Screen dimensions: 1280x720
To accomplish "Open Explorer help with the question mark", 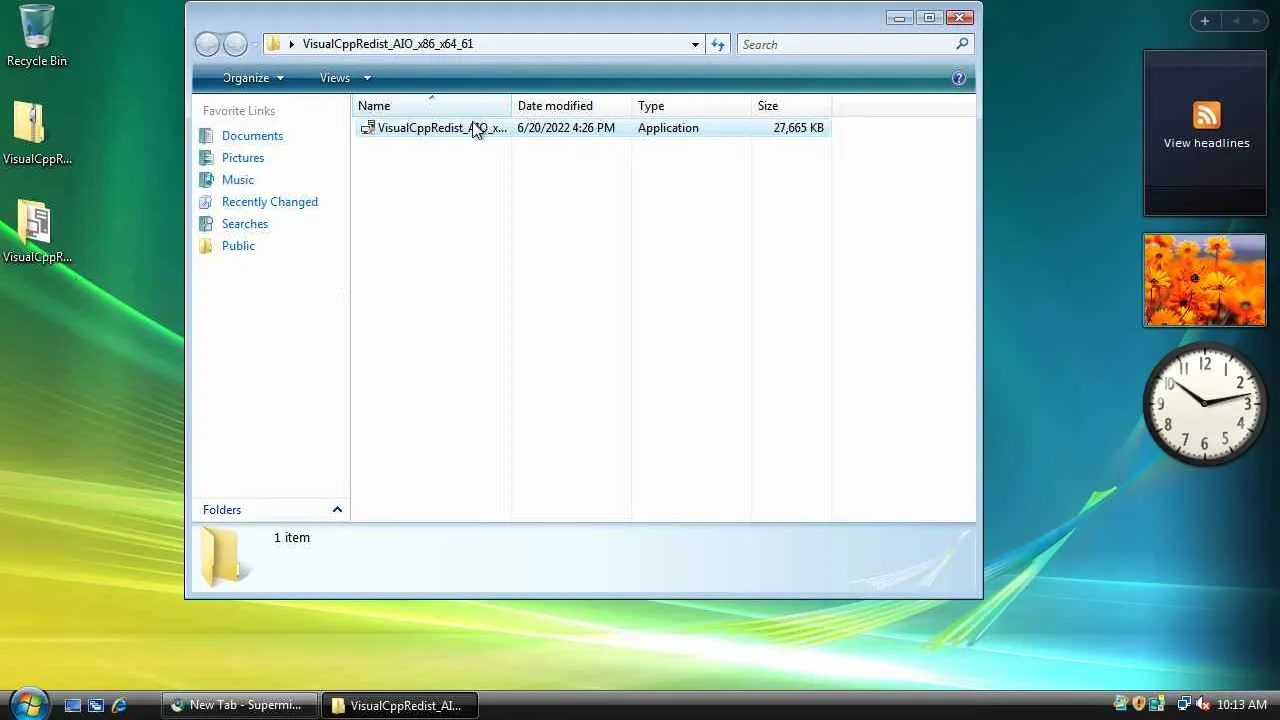I will click(x=959, y=78).
